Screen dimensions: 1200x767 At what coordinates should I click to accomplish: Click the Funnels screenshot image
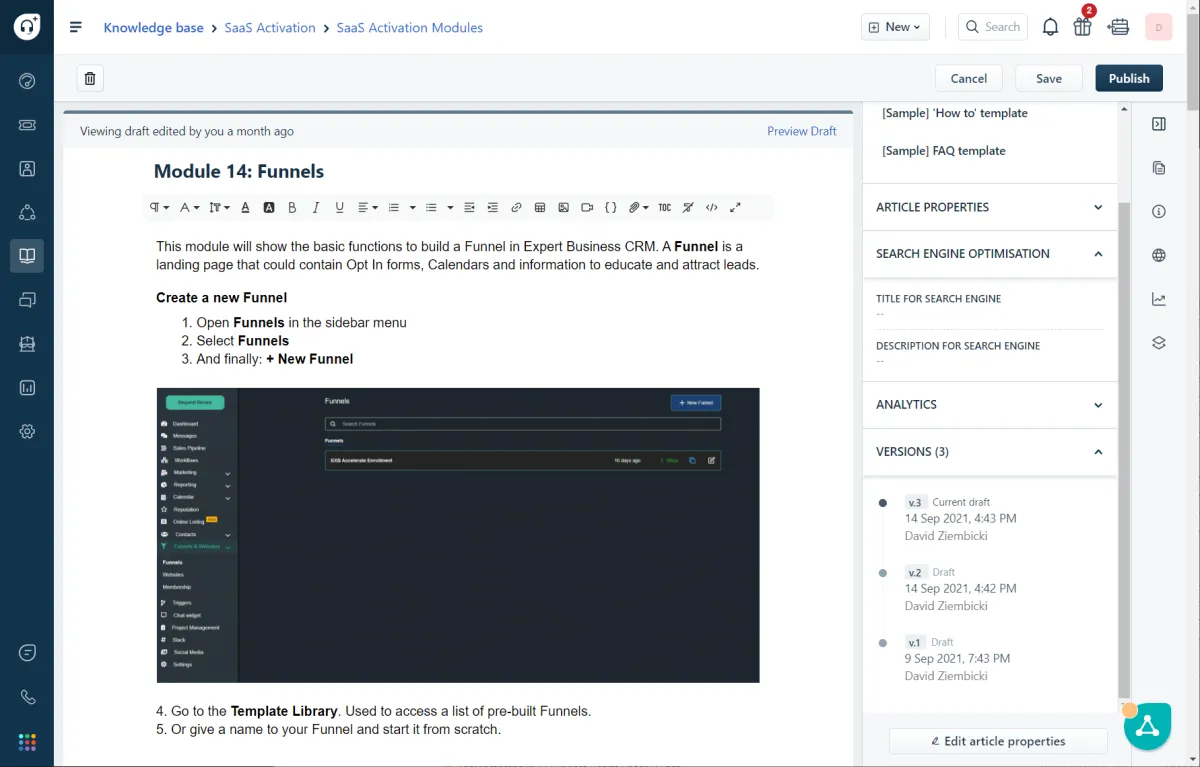coord(458,535)
